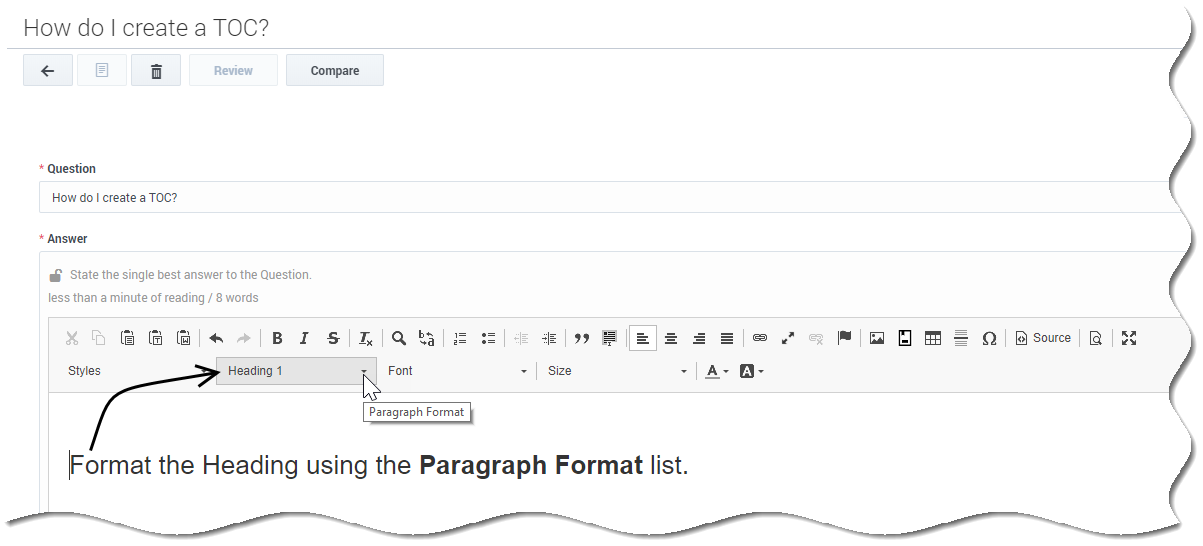The width and height of the screenshot is (1203, 546).
Task: Insert a block quote
Action: [x=581, y=338]
